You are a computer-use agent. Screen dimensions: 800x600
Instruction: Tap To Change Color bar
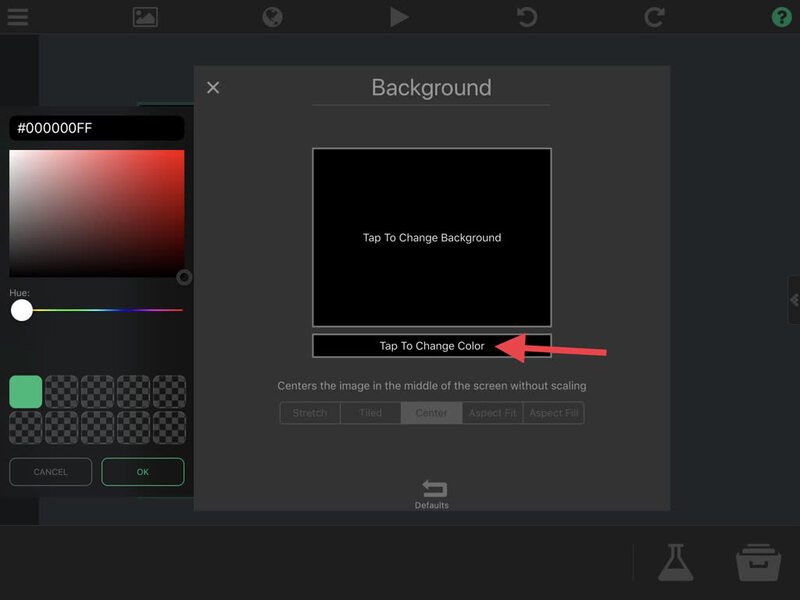(x=432, y=346)
